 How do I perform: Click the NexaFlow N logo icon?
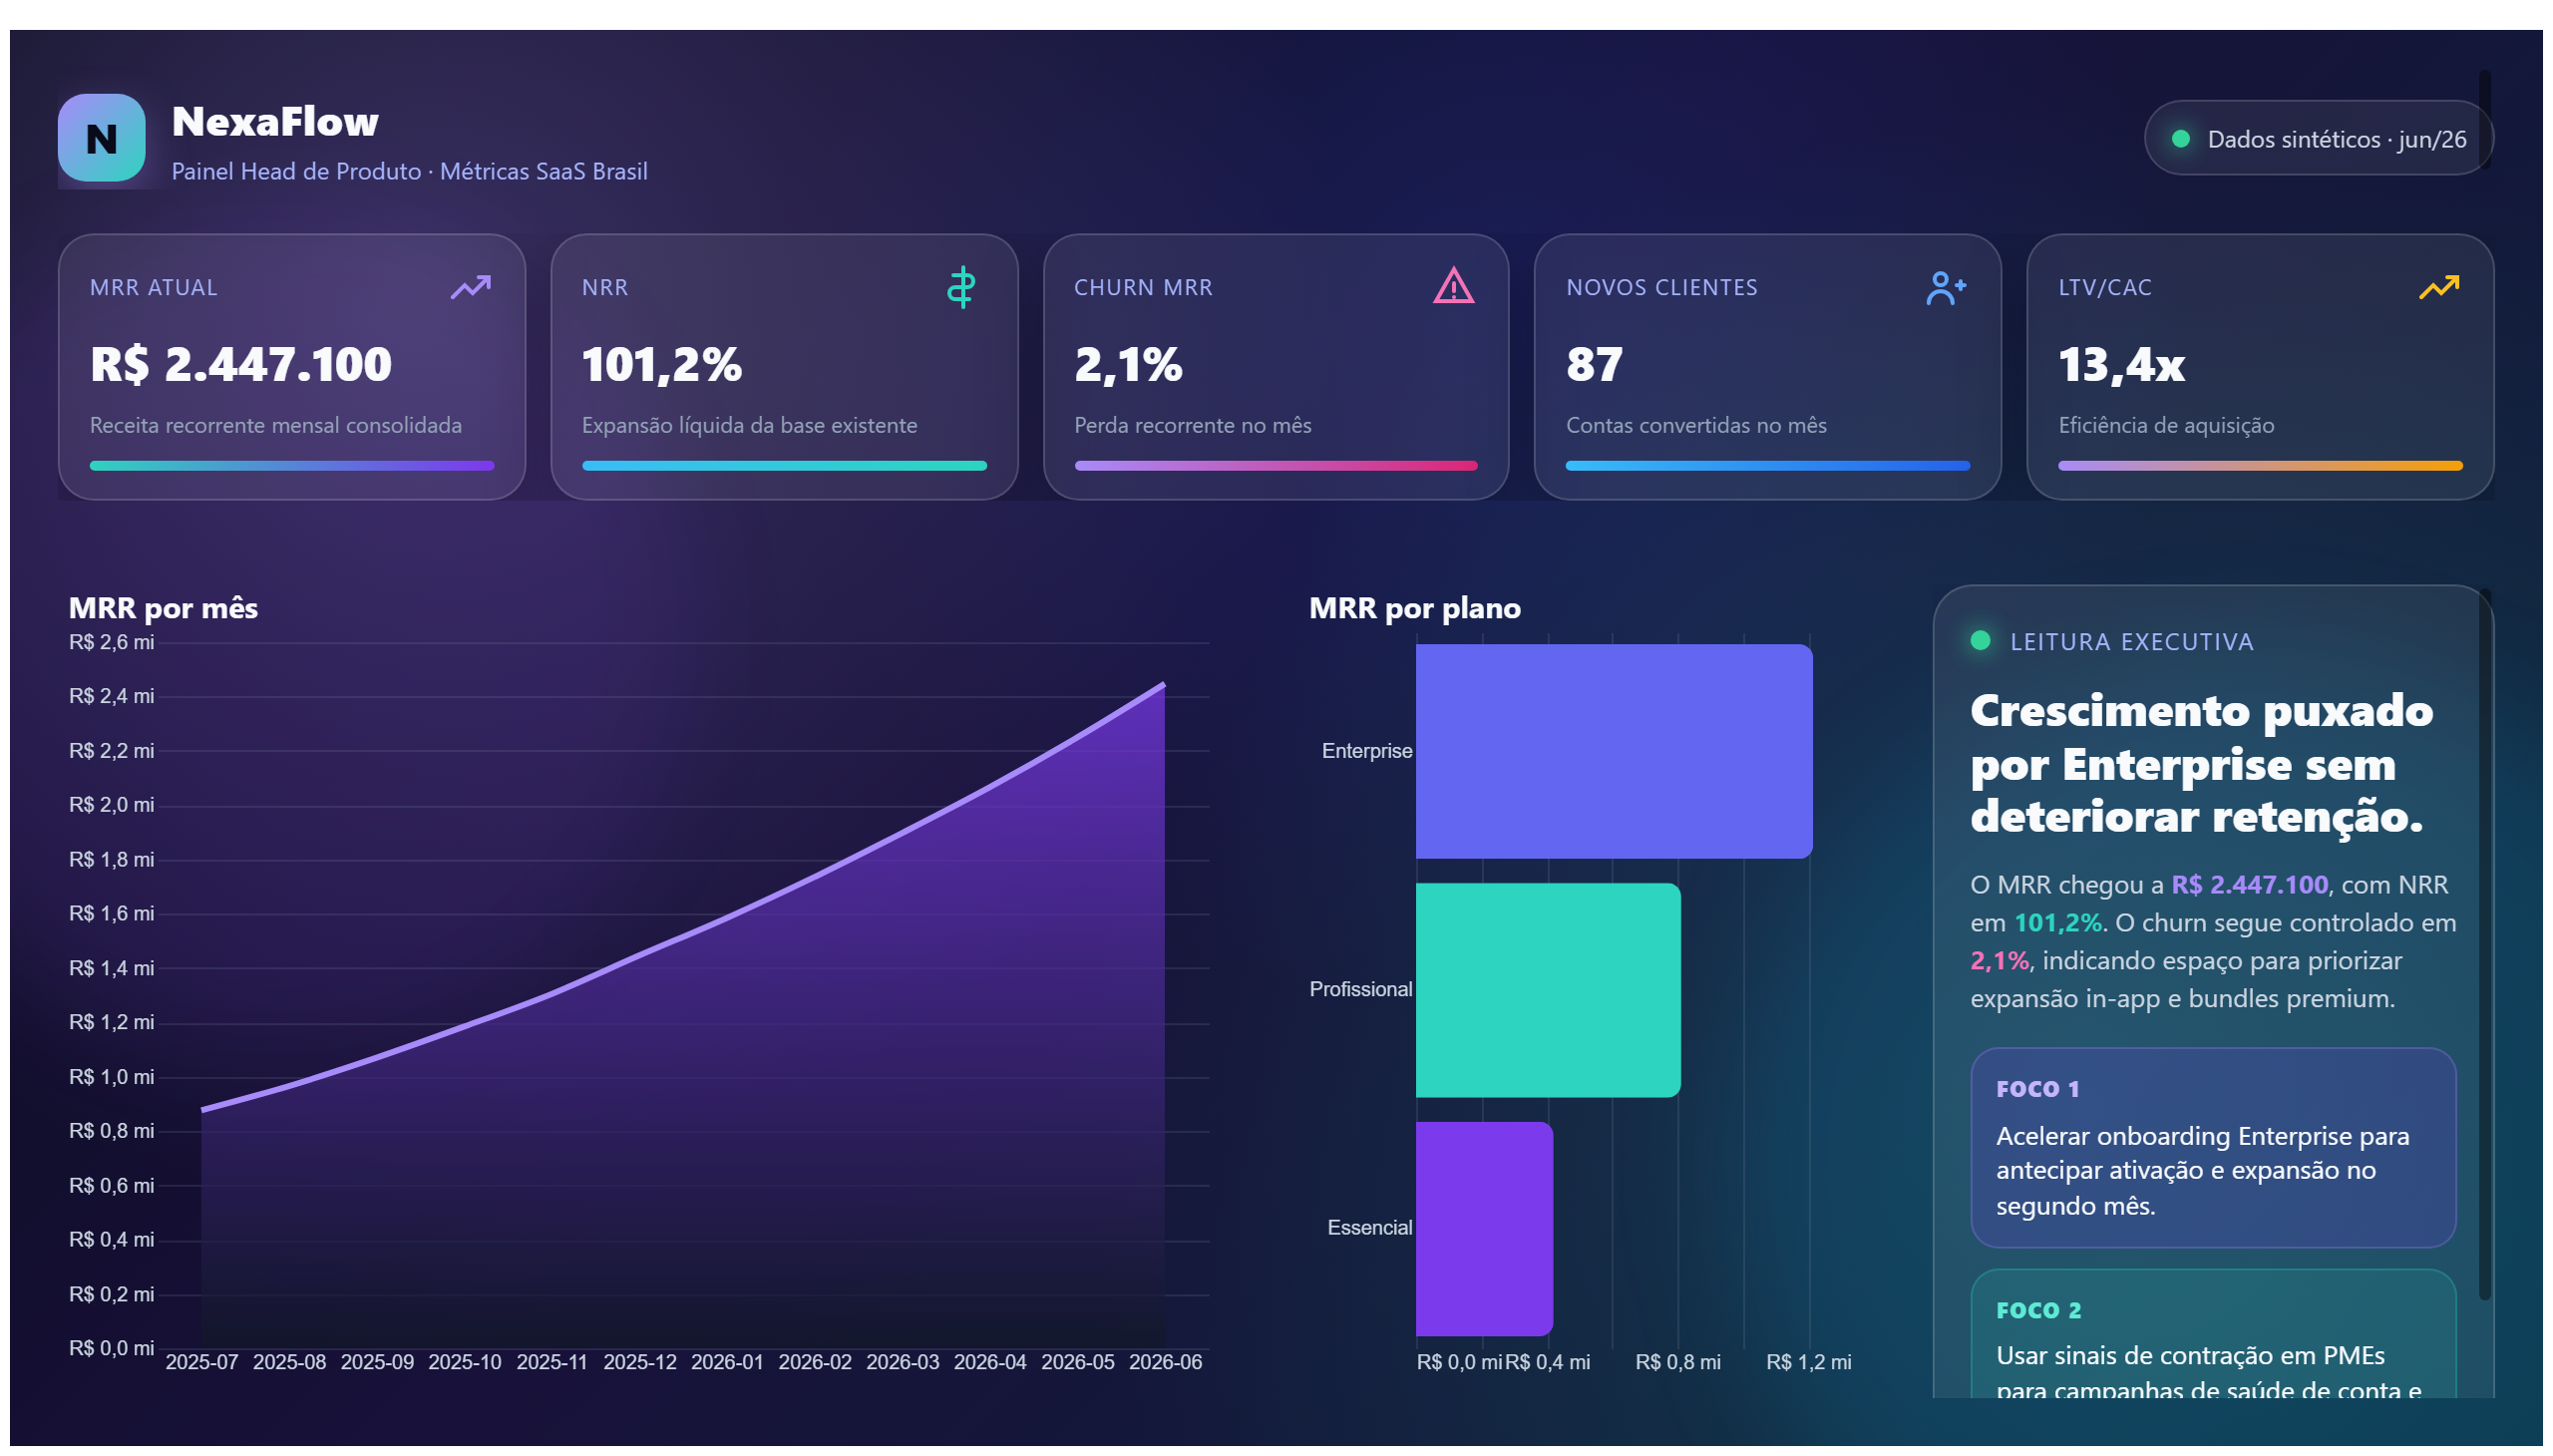pyautogui.click(x=101, y=138)
